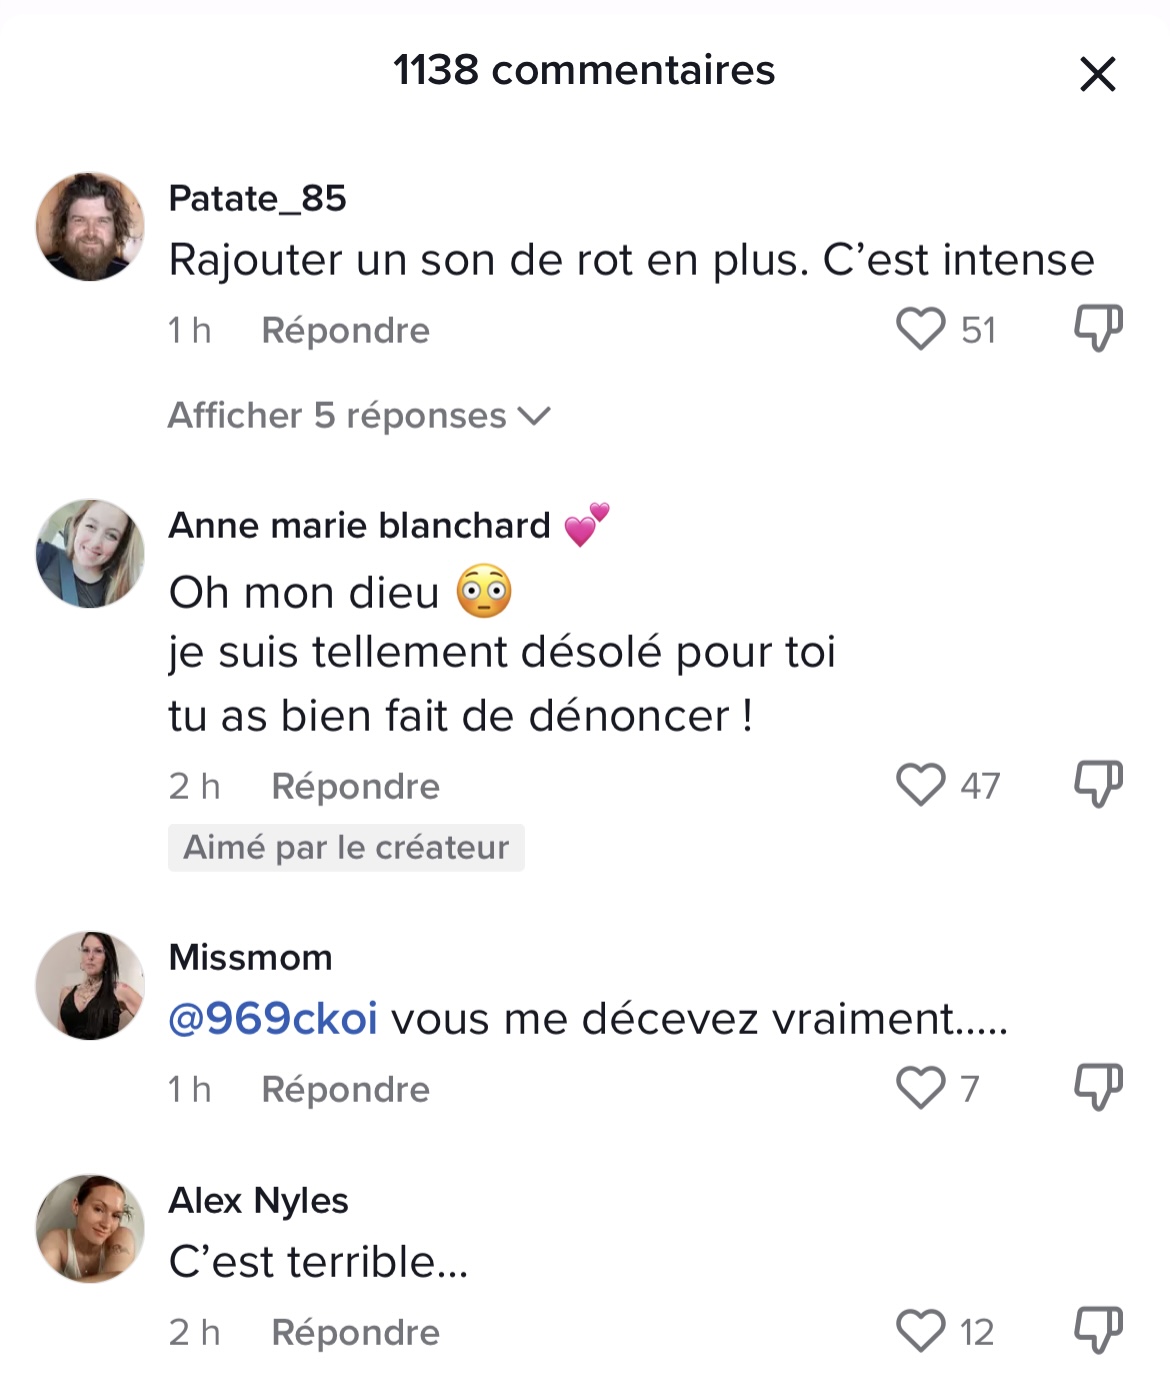The width and height of the screenshot is (1170, 1385).
Task: Like Alex Nyles' comment
Action: (x=920, y=1331)
